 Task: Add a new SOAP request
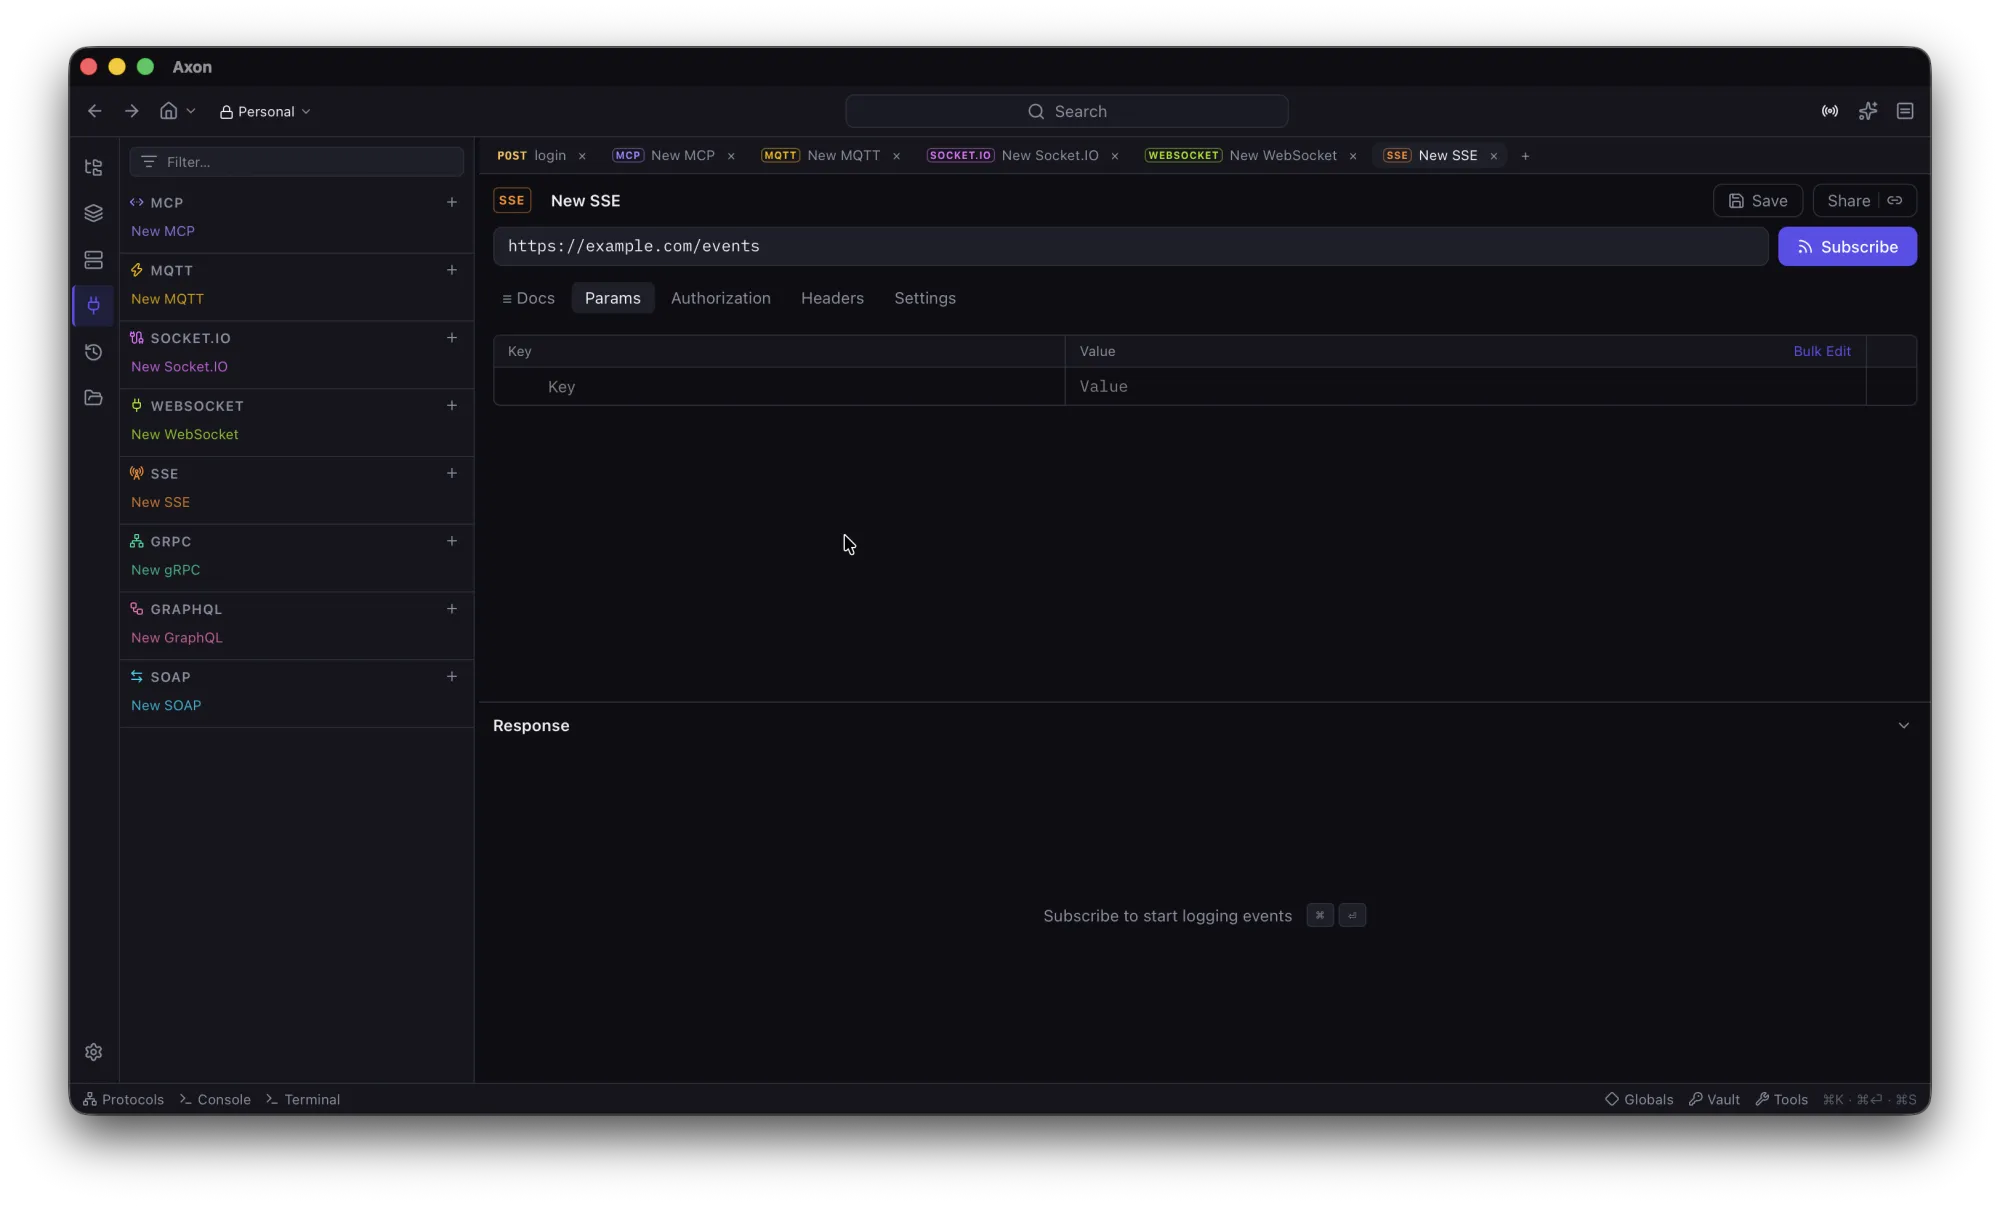coord(452,677)
